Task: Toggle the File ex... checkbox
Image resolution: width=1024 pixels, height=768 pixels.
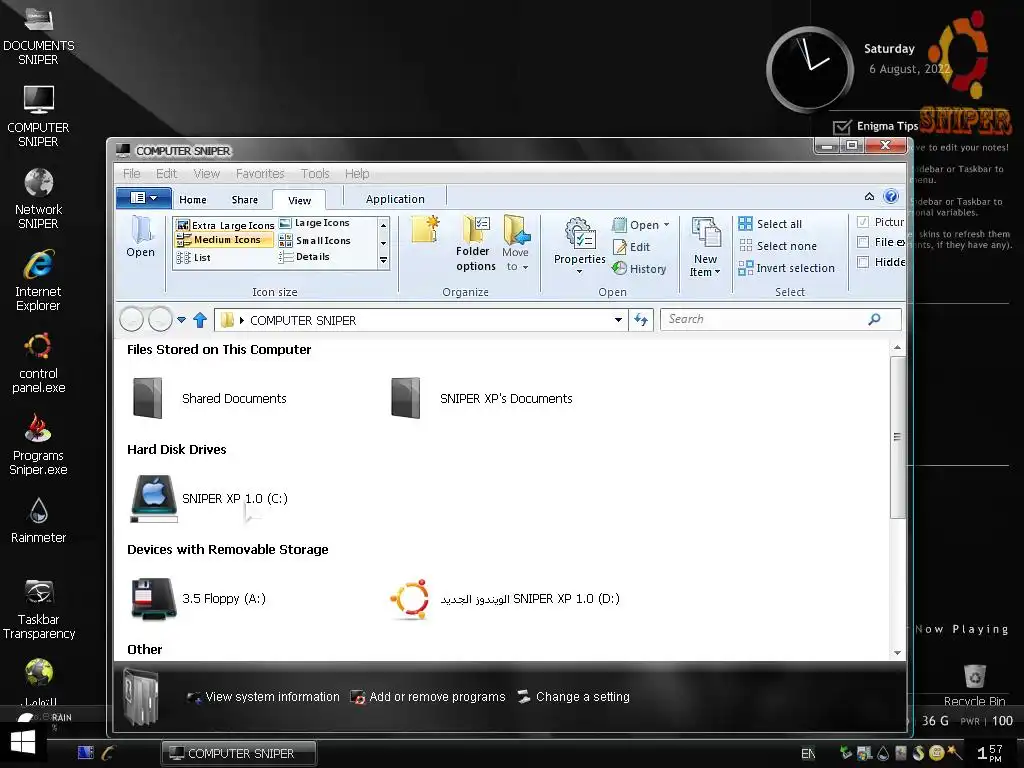Action: point(863,242)
